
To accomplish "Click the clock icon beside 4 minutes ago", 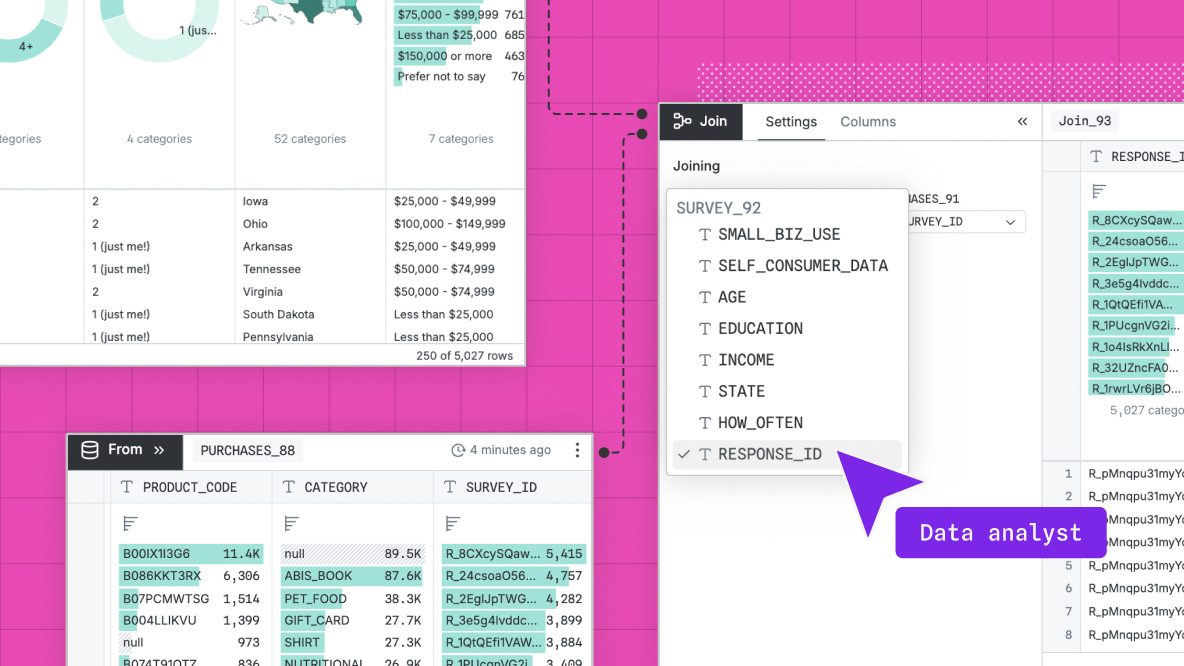I will (458, 450).
